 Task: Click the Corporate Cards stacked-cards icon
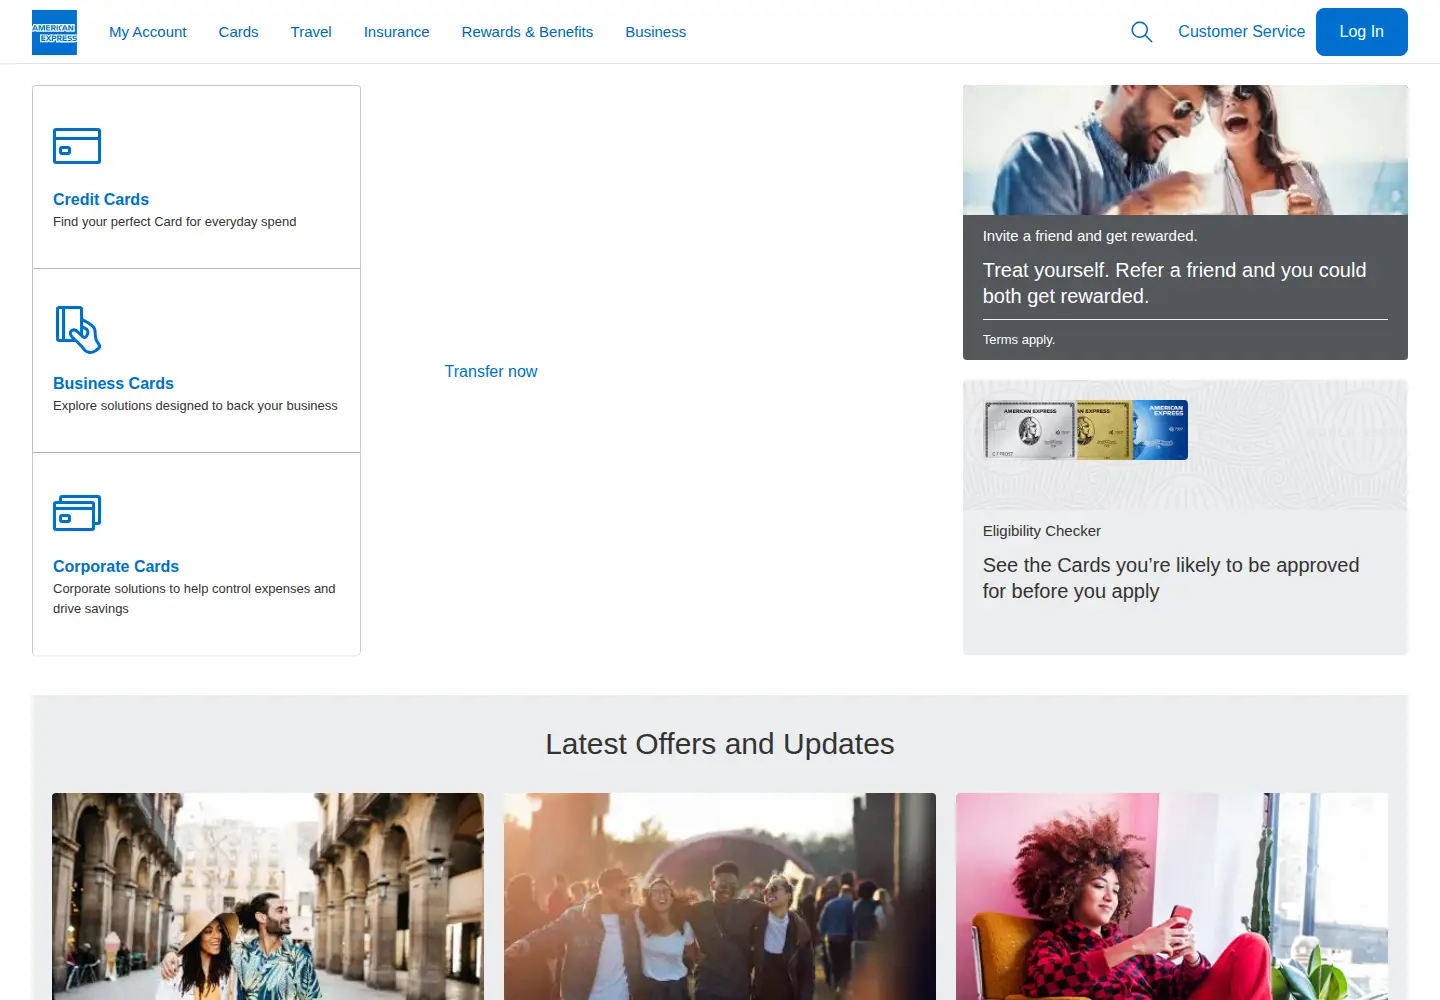[77, 513]
